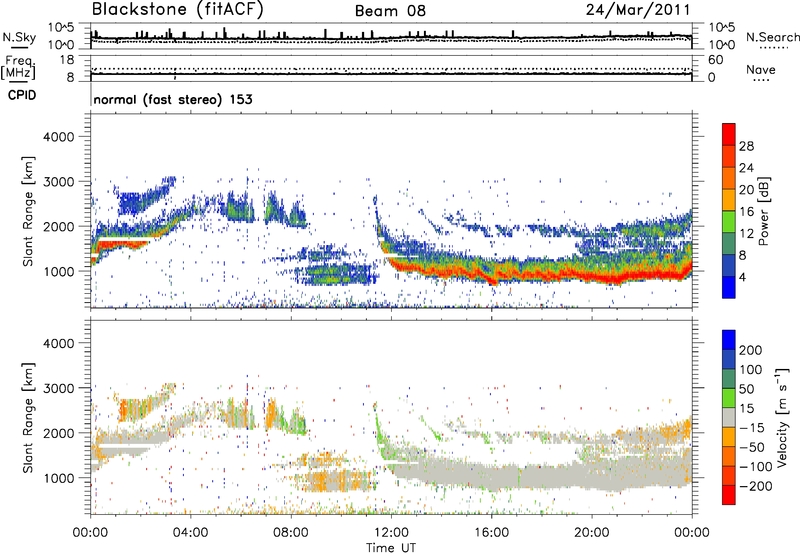800x554 pixels.
Task: Click the "4" label on Power colorbar
Action: click(x=742, y=277)
